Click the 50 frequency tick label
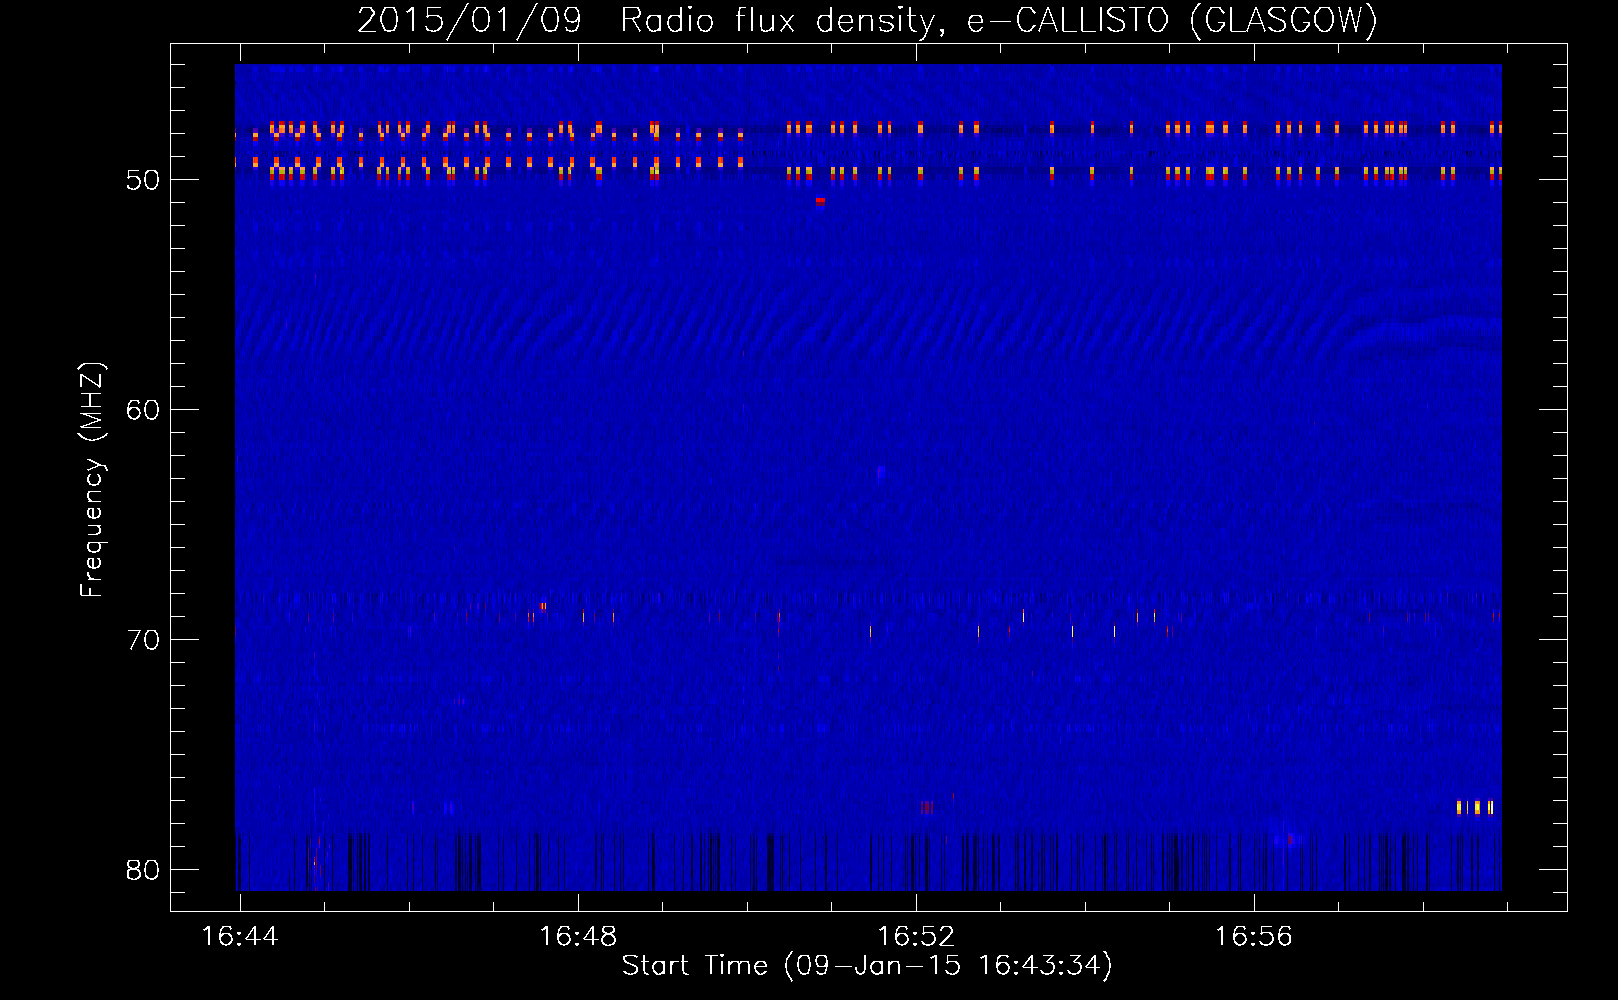The width and height of the screenshot is (1618, 1000). coord(143,180)
